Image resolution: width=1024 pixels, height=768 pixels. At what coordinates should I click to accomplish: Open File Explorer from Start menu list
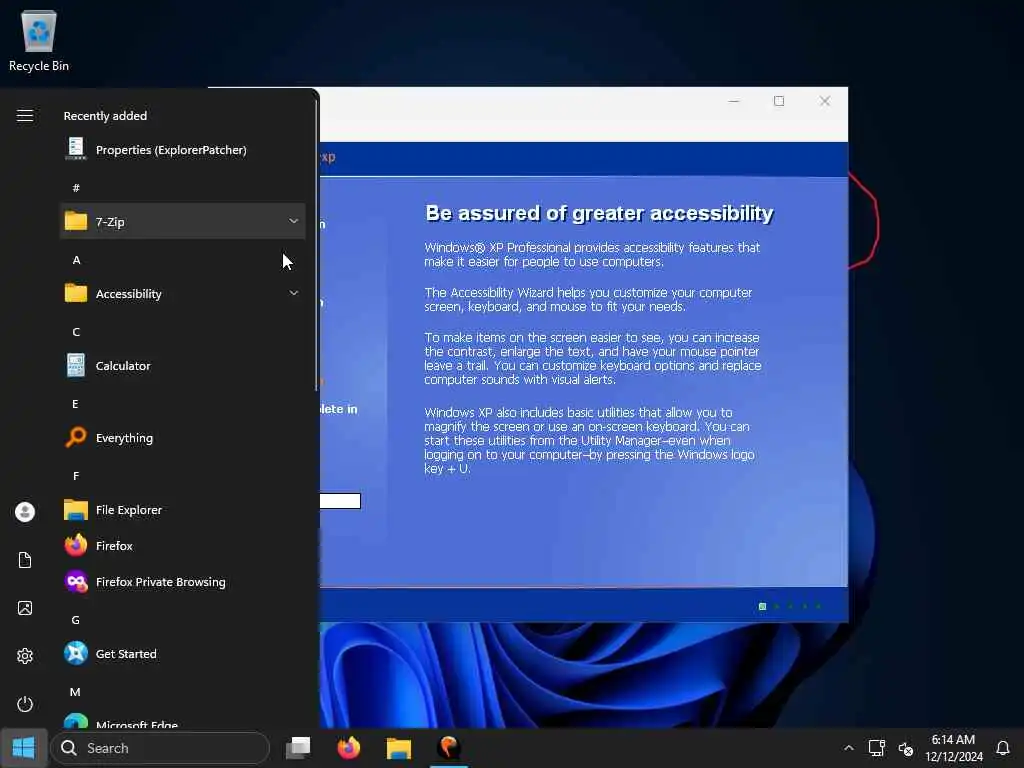[x=182, y=509]
